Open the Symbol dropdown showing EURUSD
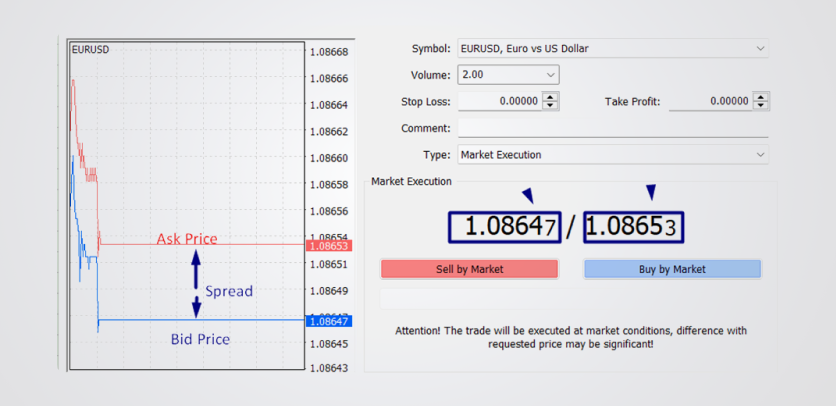The image size is (836, 406). [x=612, y=48]
